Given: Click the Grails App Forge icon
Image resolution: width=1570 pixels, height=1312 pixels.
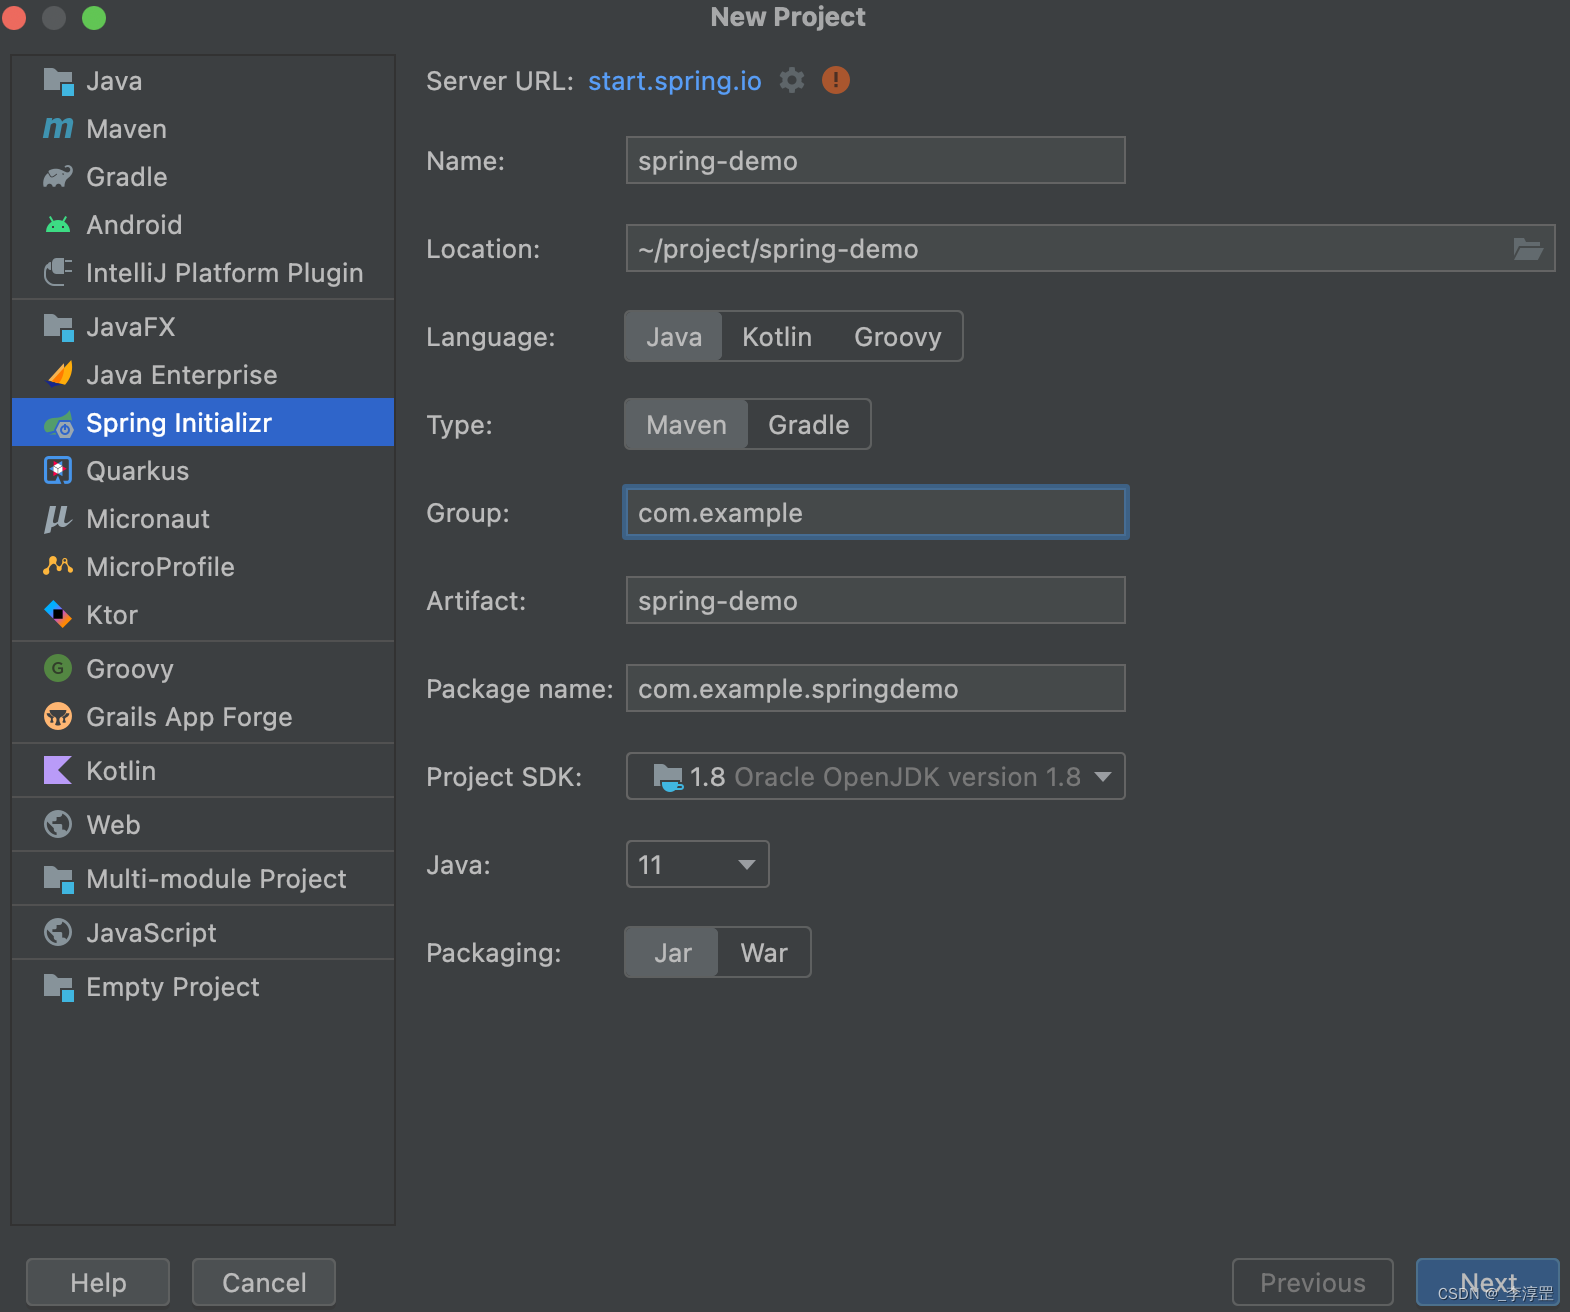Looking at the screenshot, I should [x=59, y=716].
